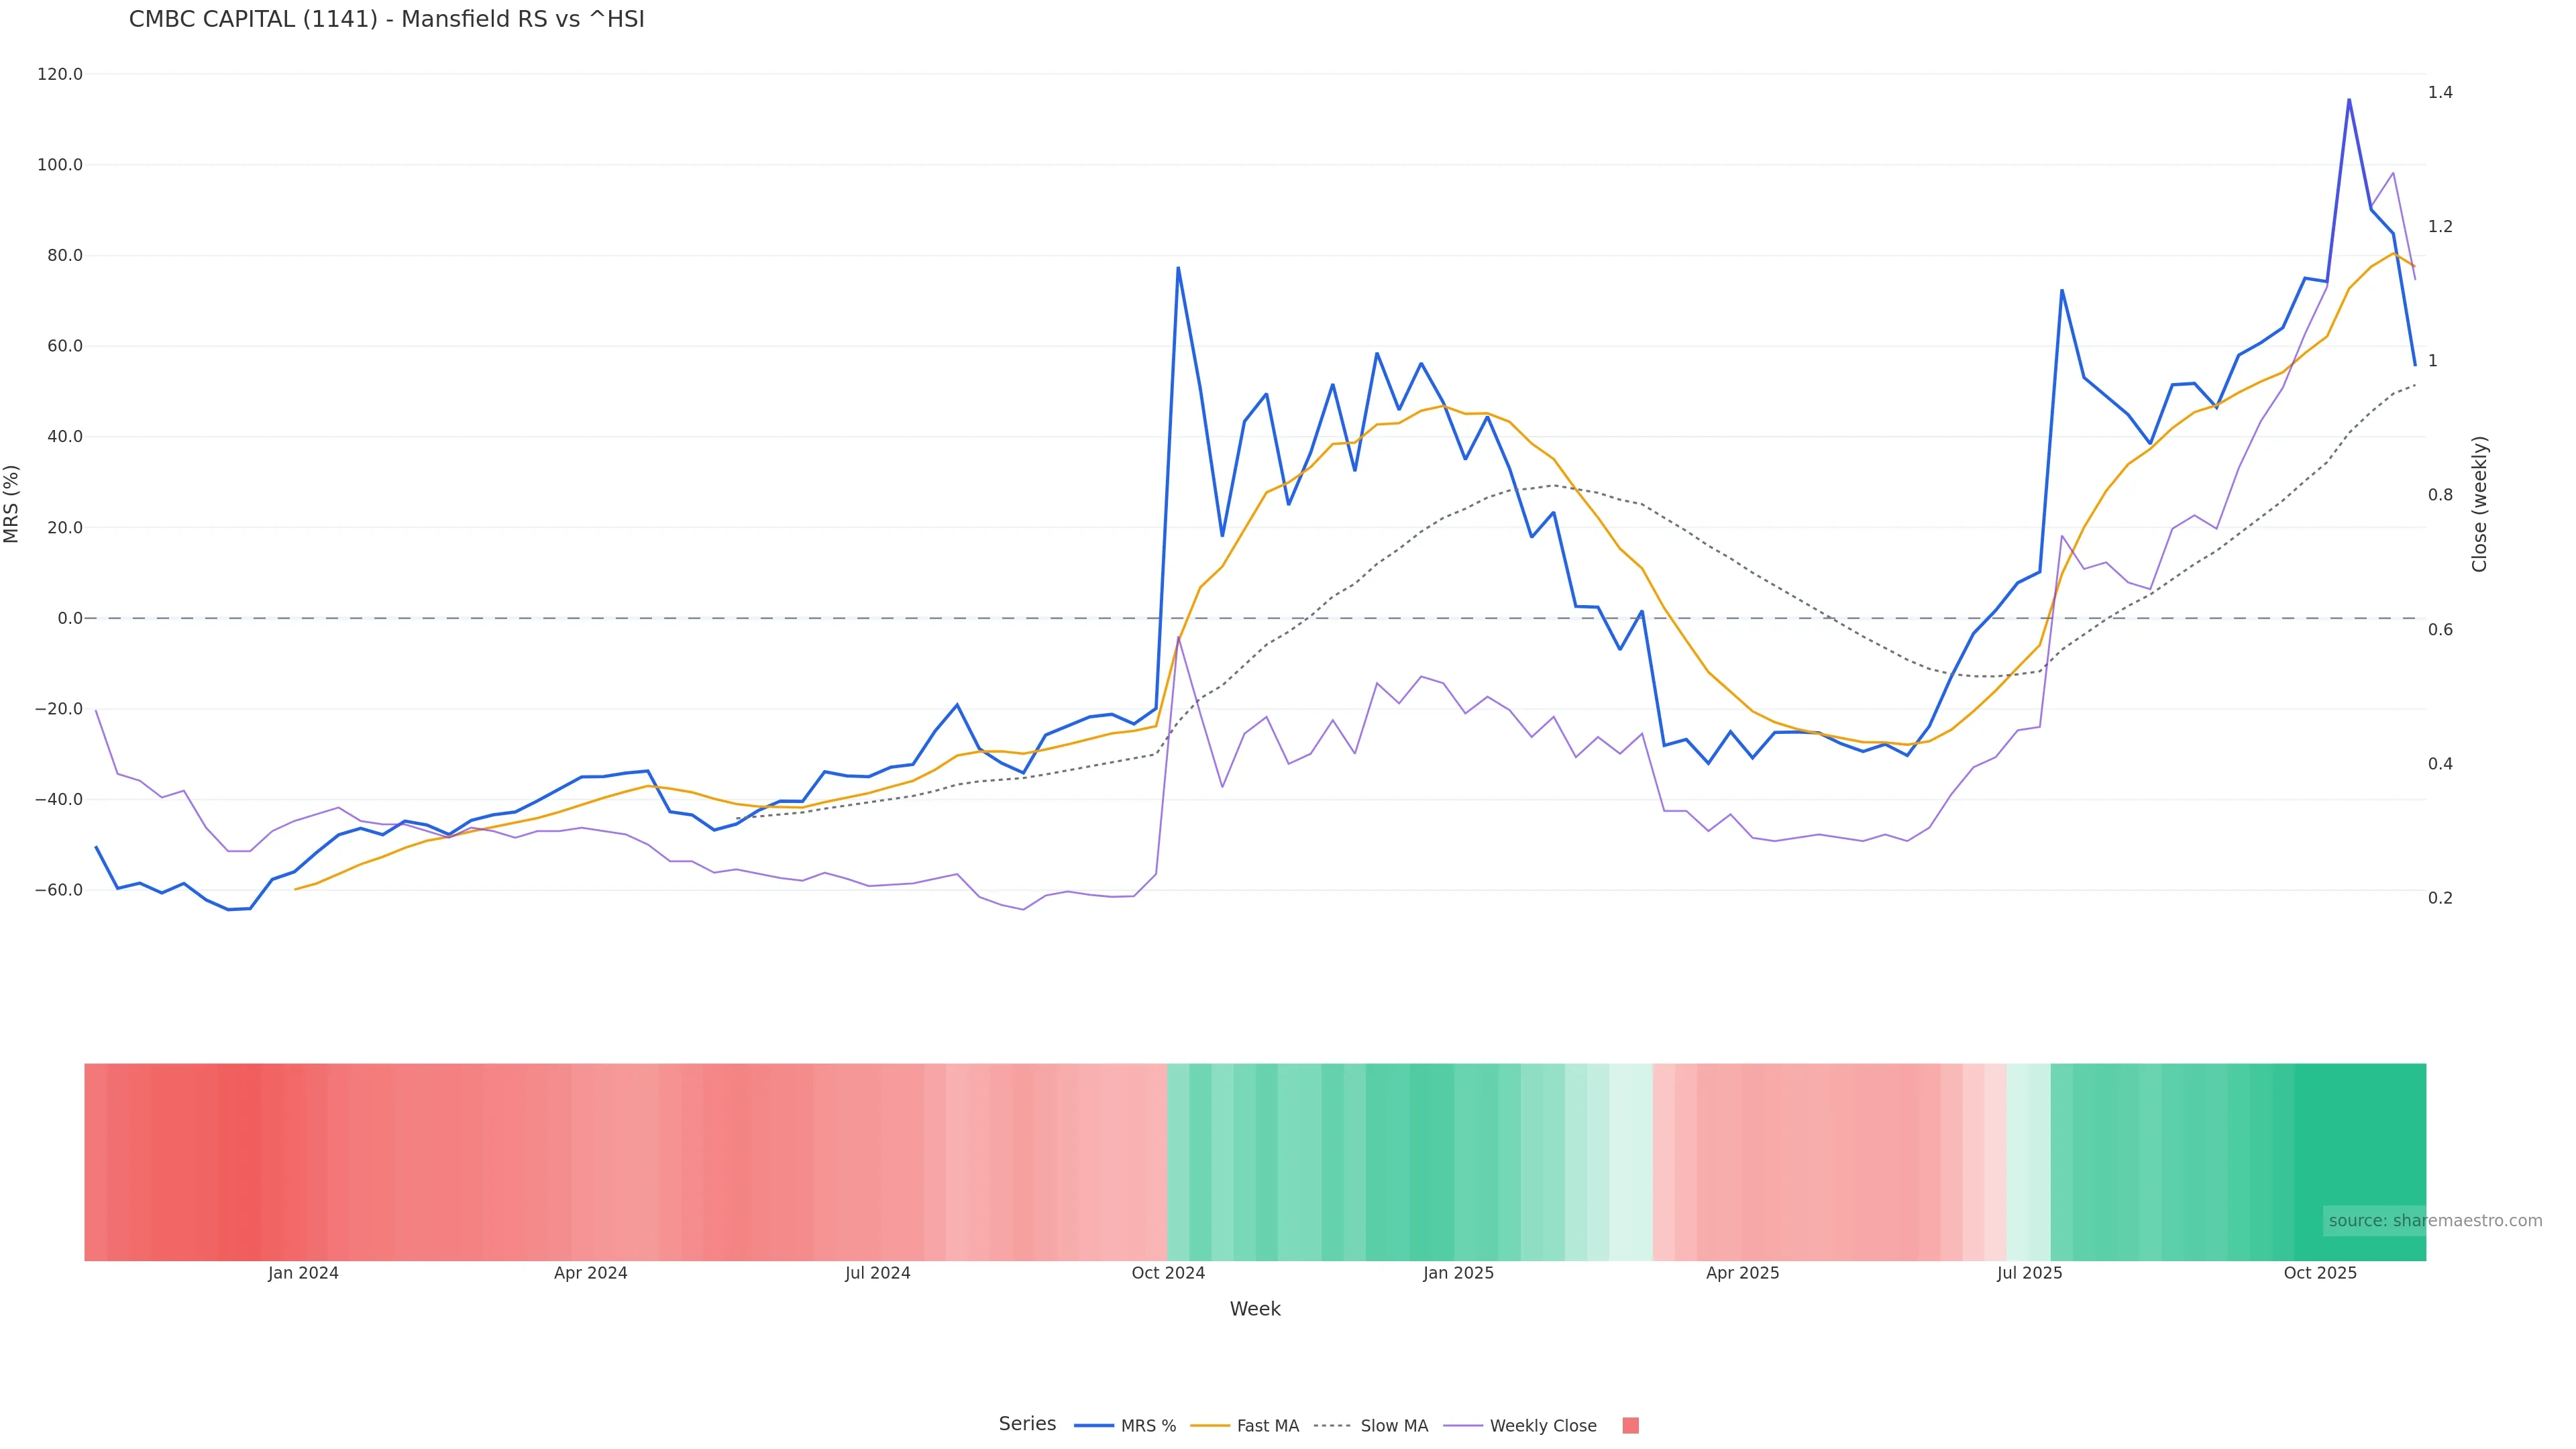
Task: Toggle the MRS % series in legend
Action: tap(1147, 1426)
